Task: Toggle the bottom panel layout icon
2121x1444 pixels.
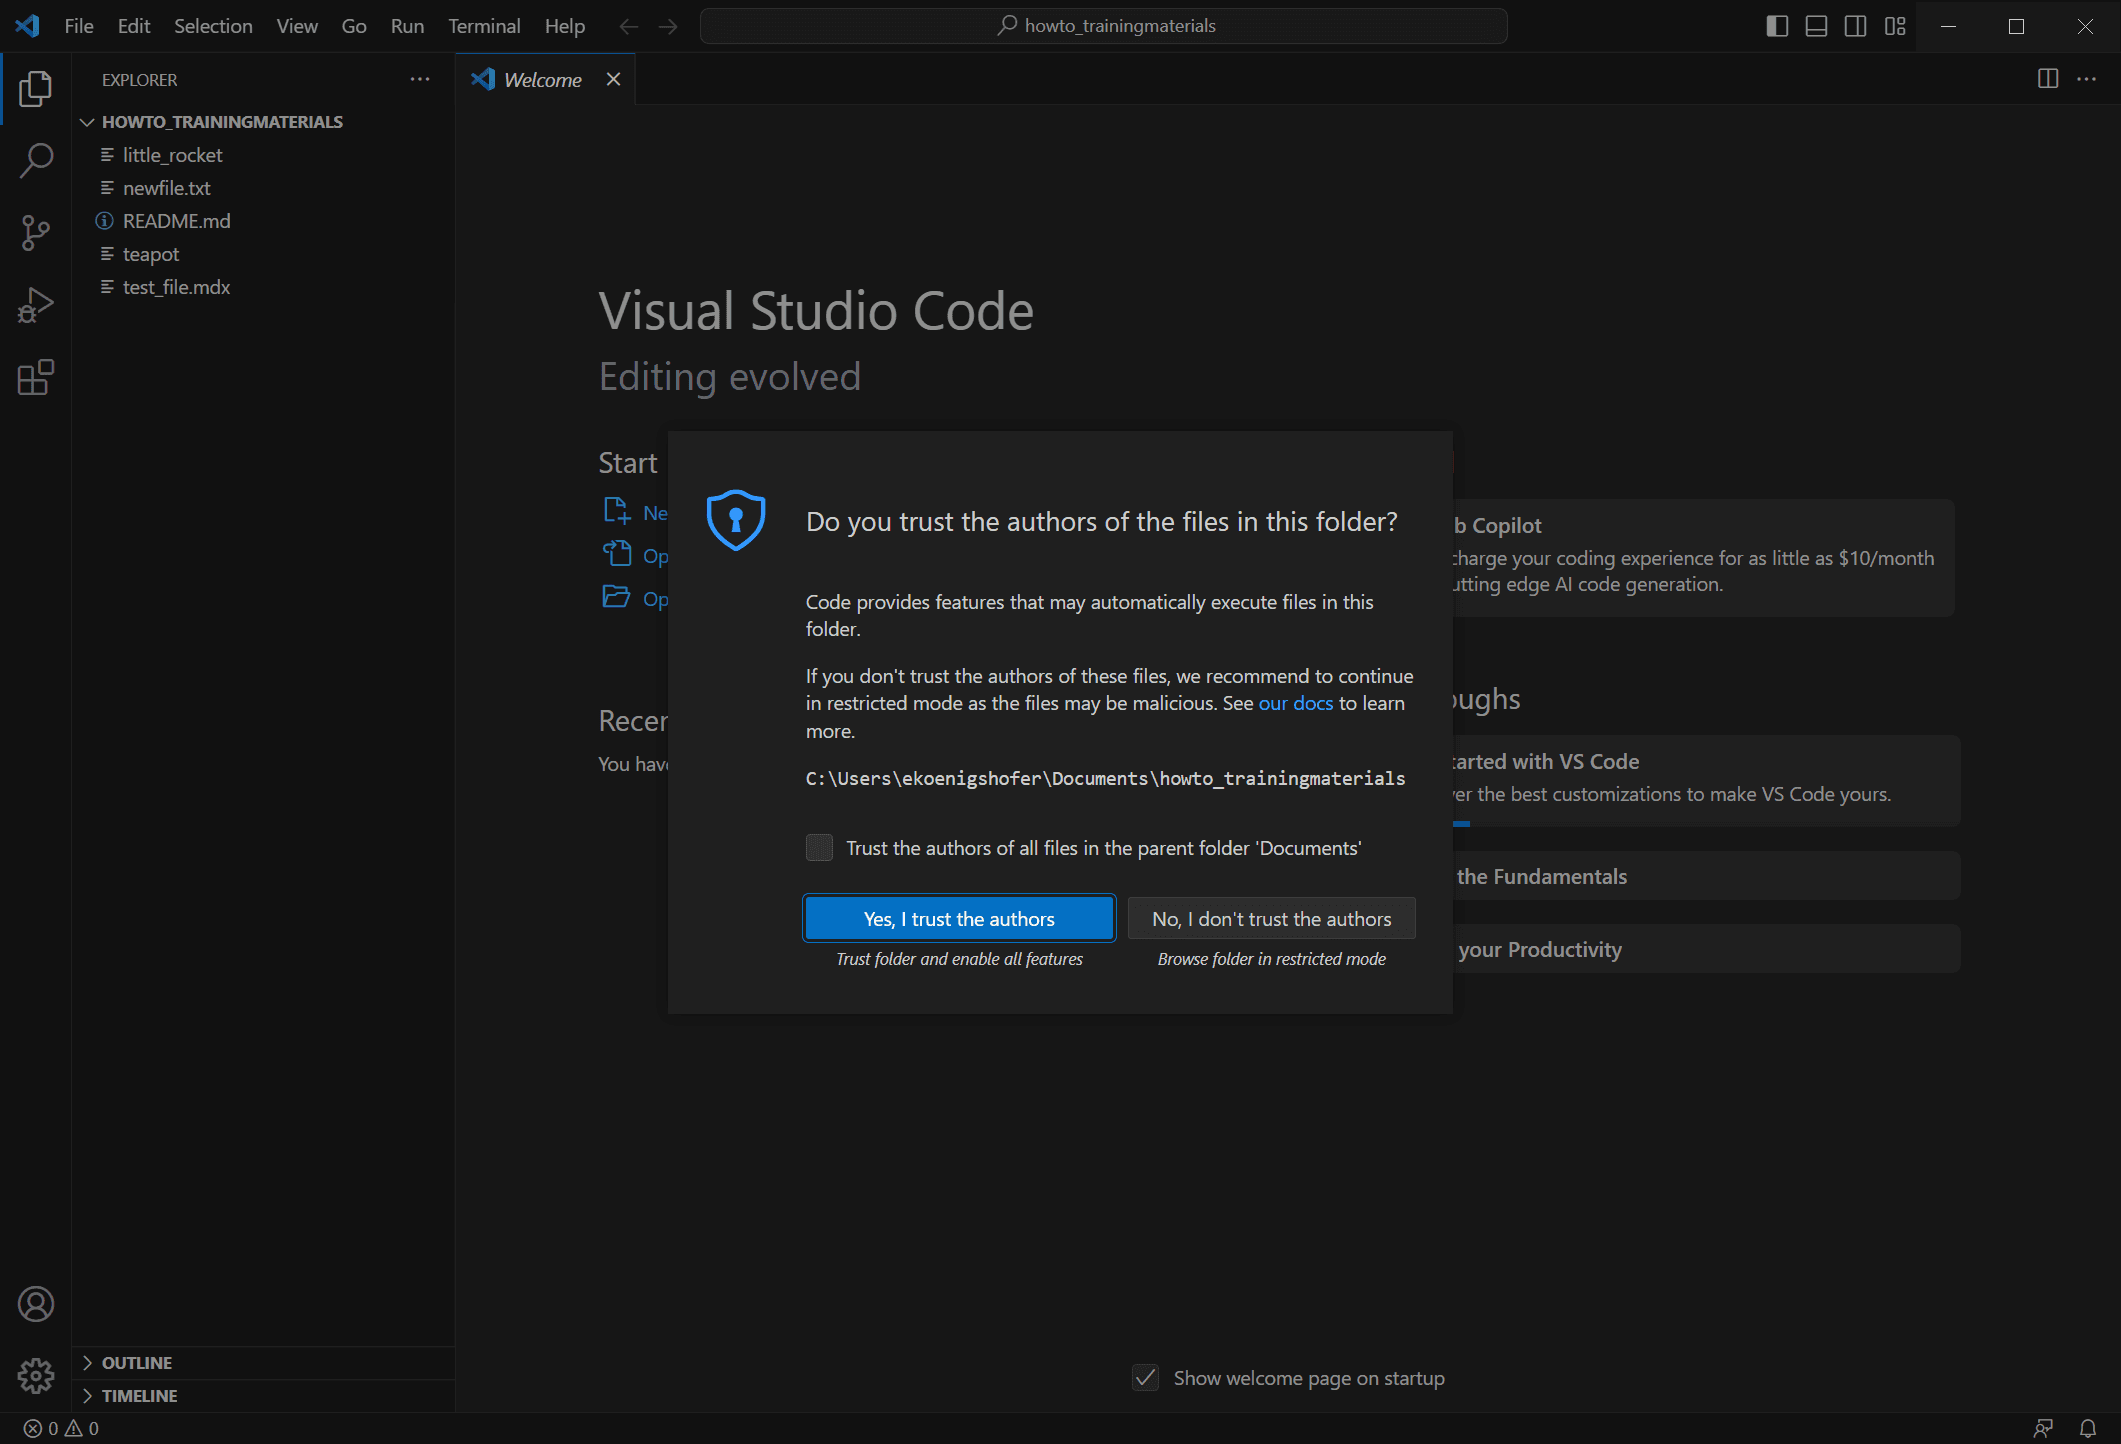Action: point(1816,26)
